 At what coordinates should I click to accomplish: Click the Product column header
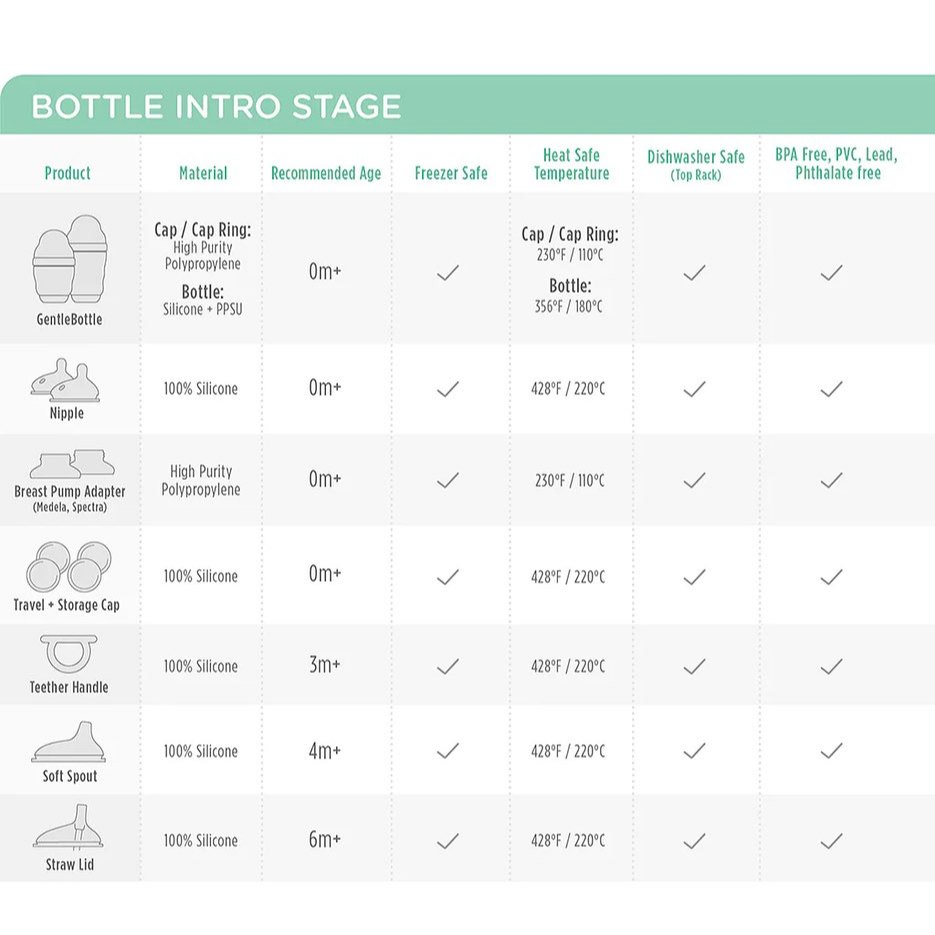pos(67,174)
